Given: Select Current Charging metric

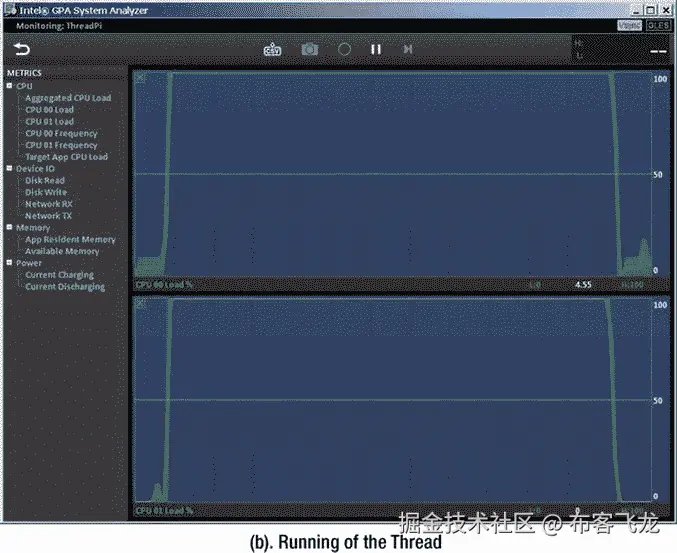Looking at the screenshot, I should click(59, 275).
